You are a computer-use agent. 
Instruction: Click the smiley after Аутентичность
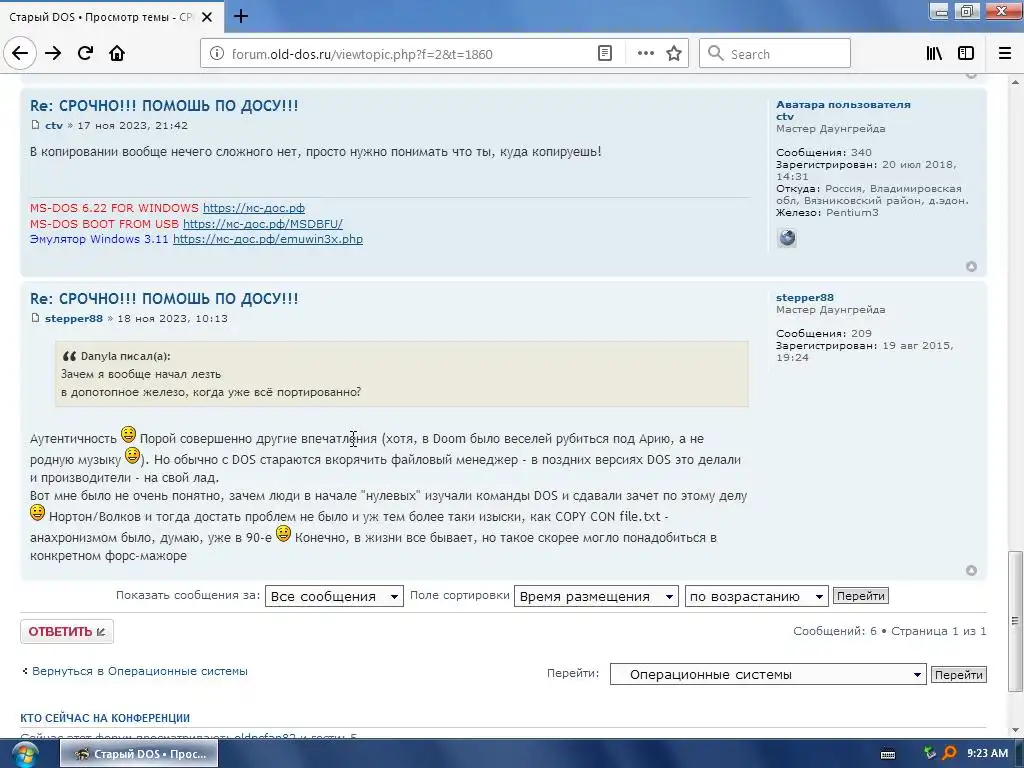click(x=128, y=434)
